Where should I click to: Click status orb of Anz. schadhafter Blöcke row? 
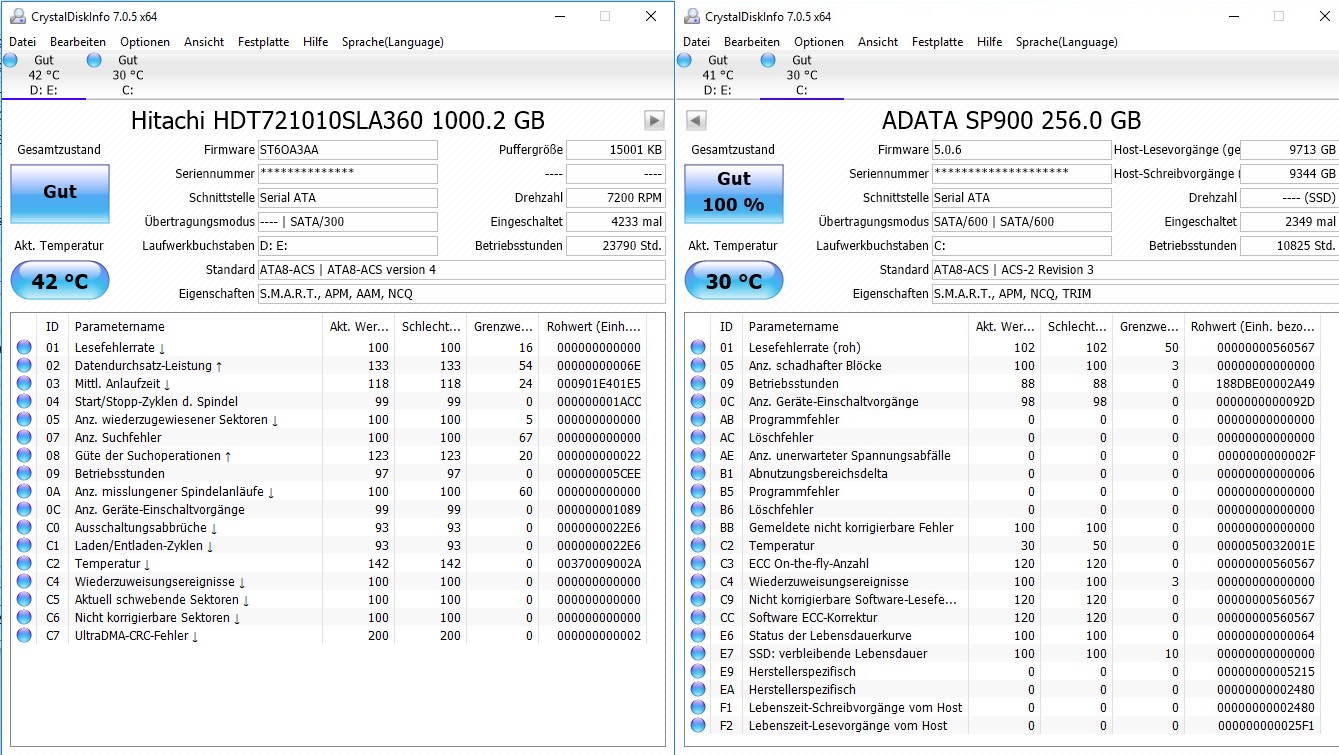(x=698, y=366)
